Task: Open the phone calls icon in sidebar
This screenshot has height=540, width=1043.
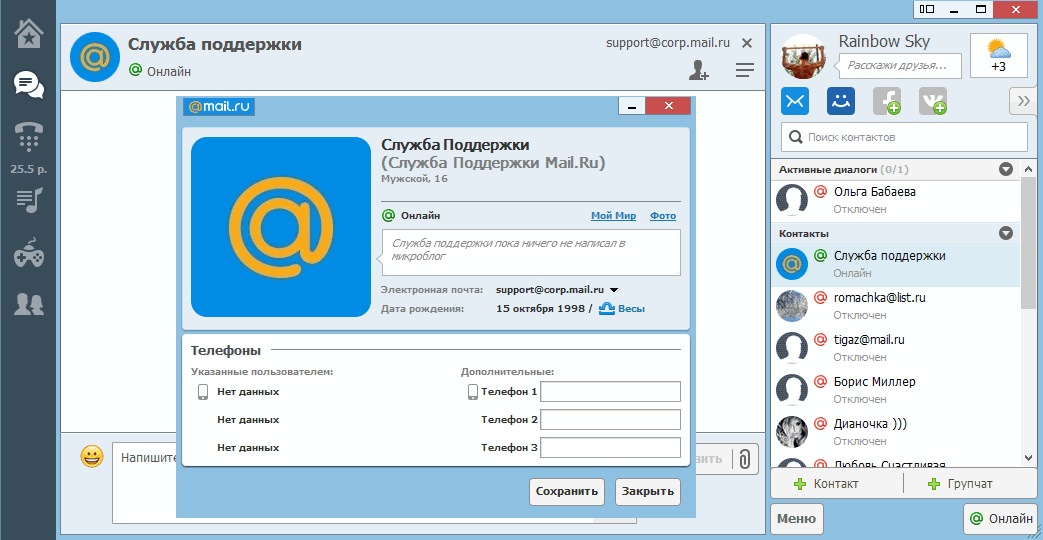Action: point(29,137)
